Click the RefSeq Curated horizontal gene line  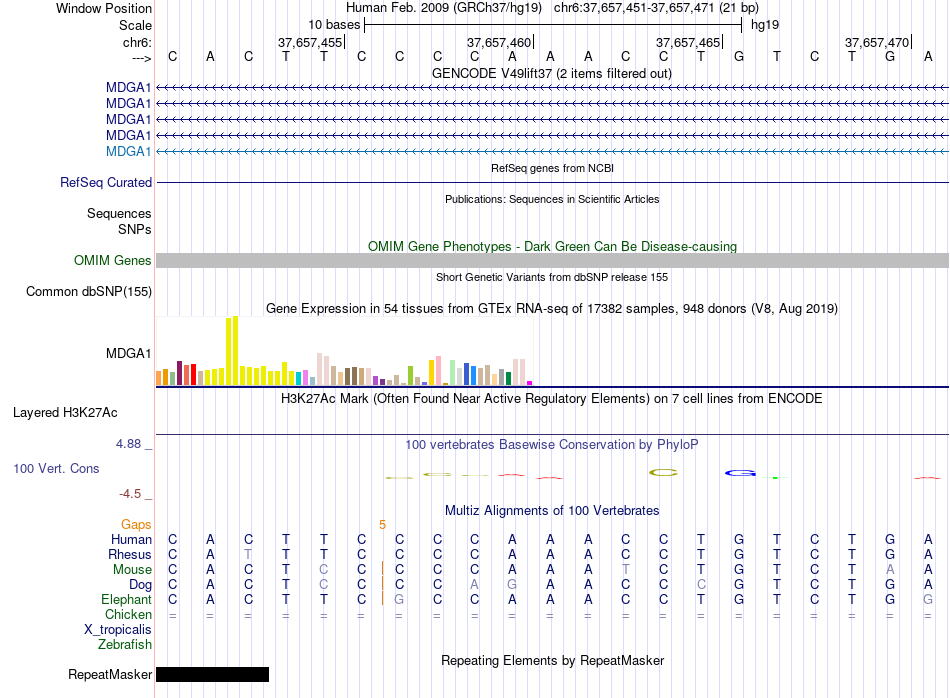point(553,182)
